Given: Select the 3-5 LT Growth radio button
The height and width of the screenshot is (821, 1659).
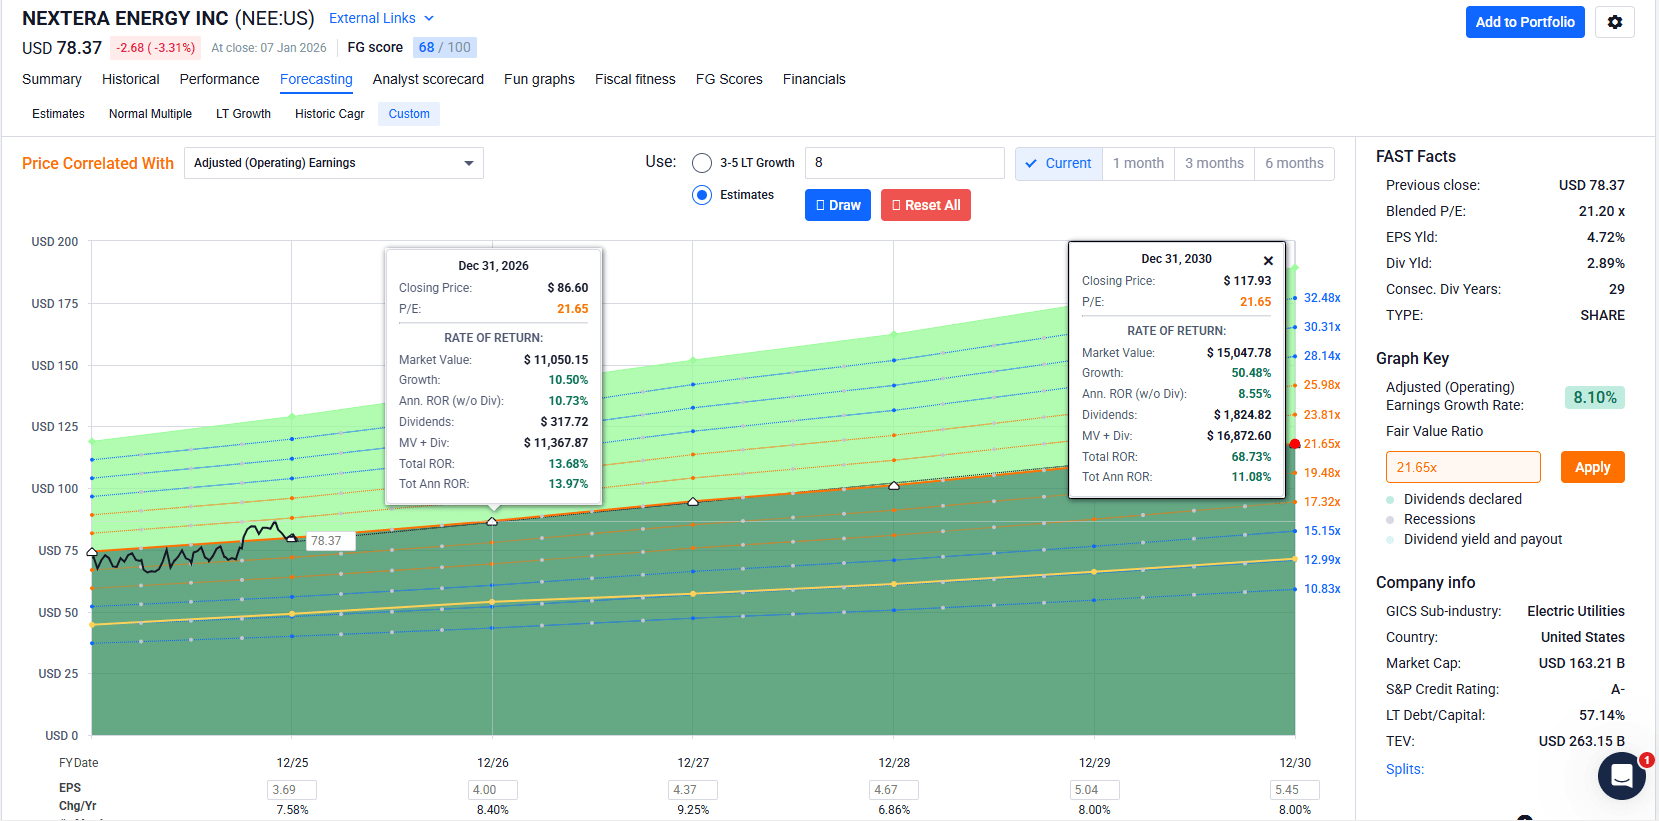Looking at the screenshot, I should coord(702,163).
